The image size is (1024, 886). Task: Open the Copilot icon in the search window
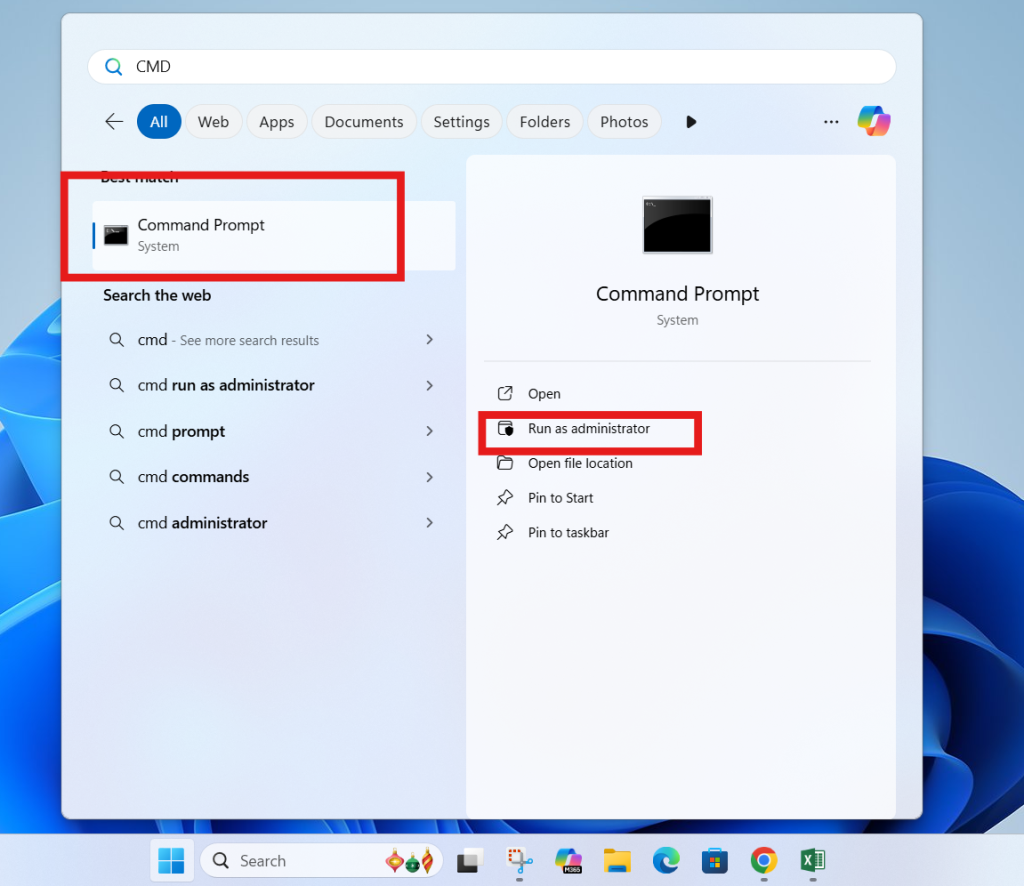coord(874,121)
